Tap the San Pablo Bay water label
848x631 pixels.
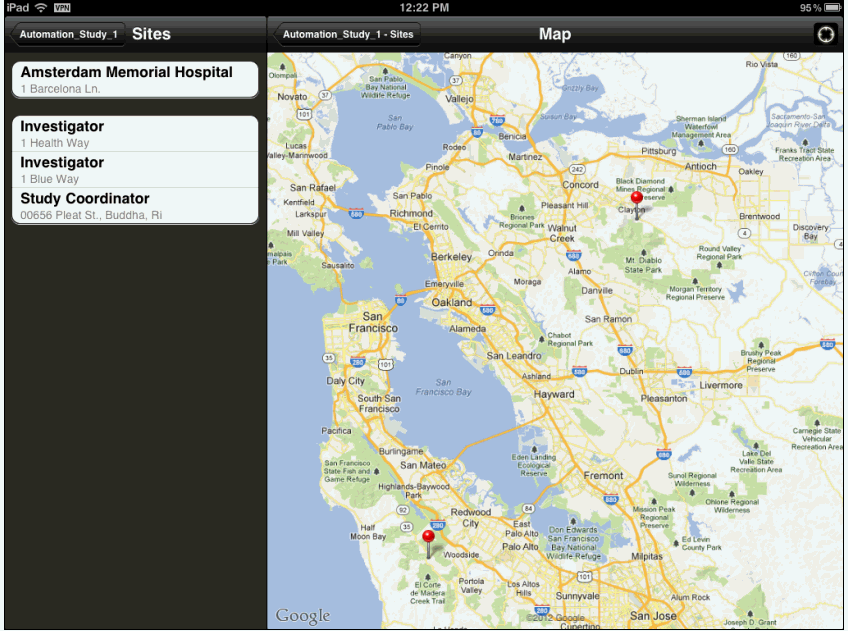pyautogui.click(x=395, y=122)
